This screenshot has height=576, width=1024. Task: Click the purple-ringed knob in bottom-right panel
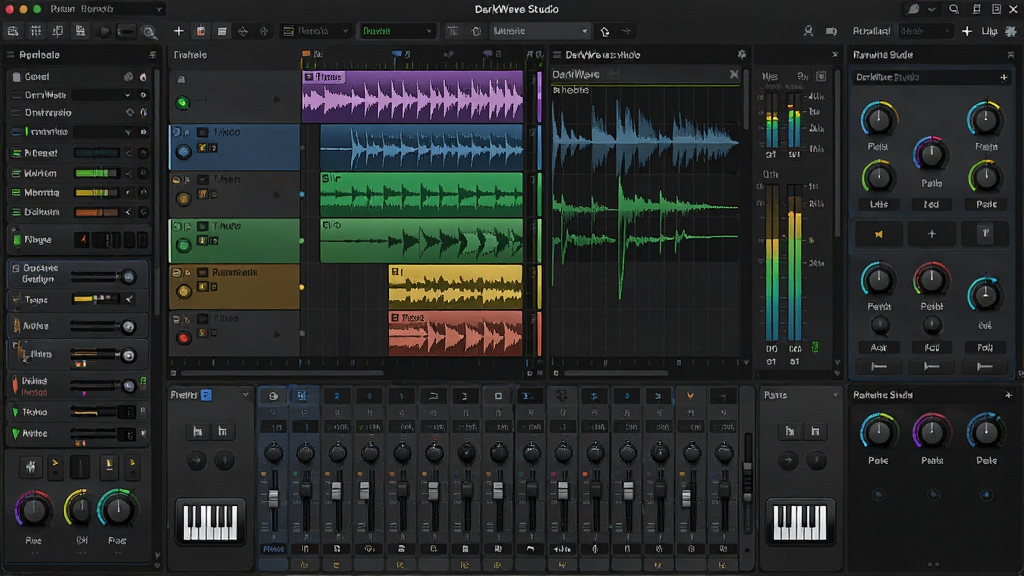point(932,432)
